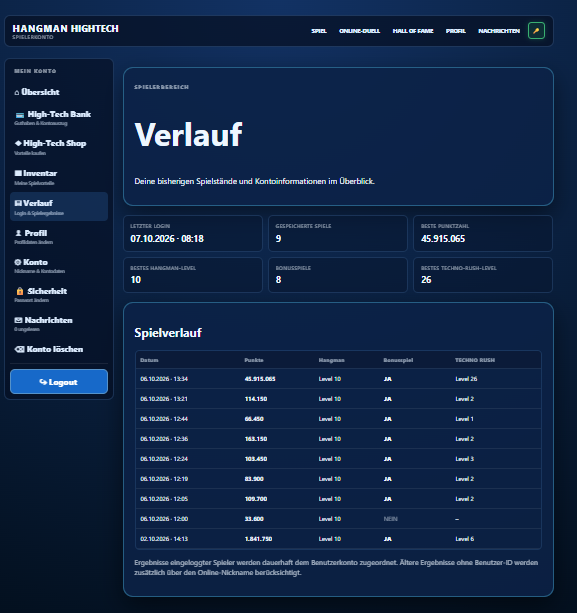577x613 pixels.
Task: Click the Bonusspiele value 8
Action: [x=278, y=280]
